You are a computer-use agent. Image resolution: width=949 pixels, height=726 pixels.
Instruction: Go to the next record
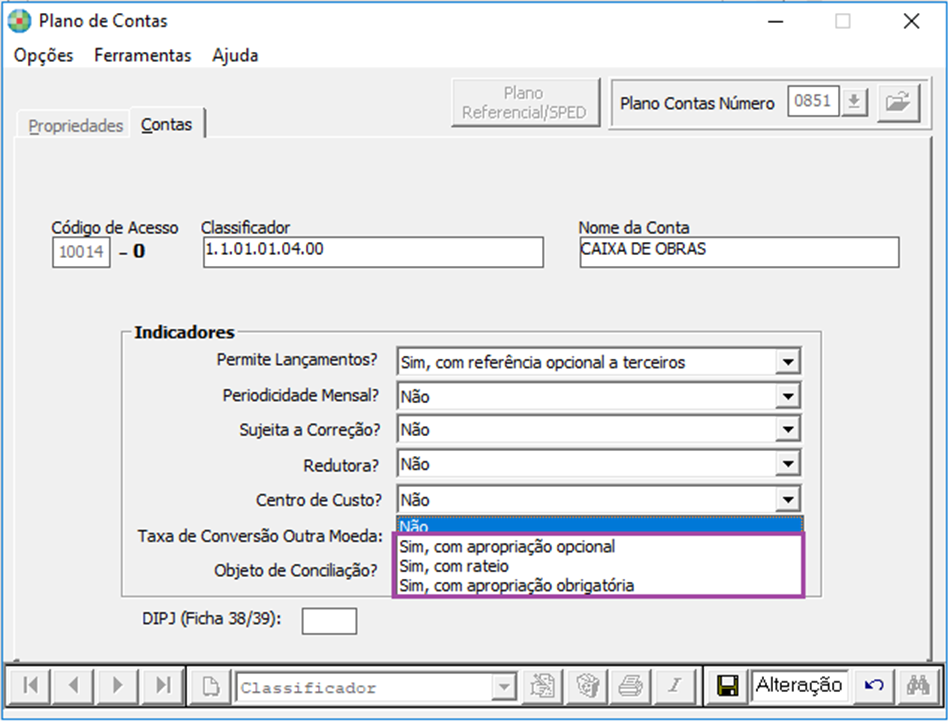click(117, 685)
